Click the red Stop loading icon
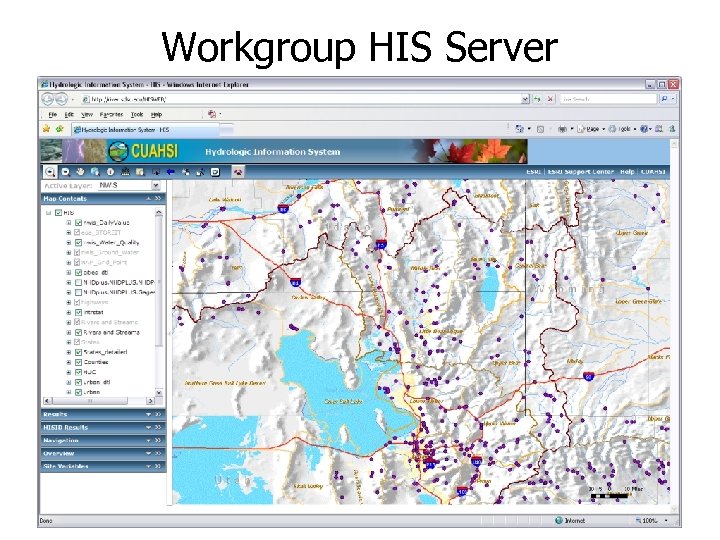The image size is (720, 540). point(550,99)
